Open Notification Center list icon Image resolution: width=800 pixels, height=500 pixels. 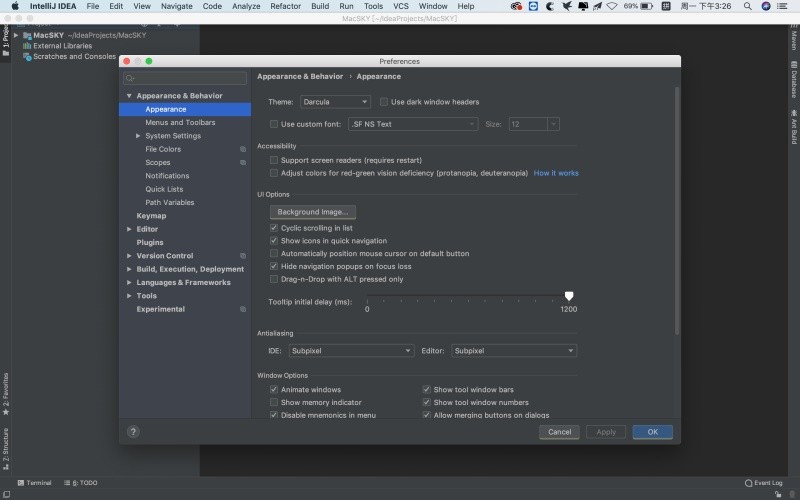[782, 6]
